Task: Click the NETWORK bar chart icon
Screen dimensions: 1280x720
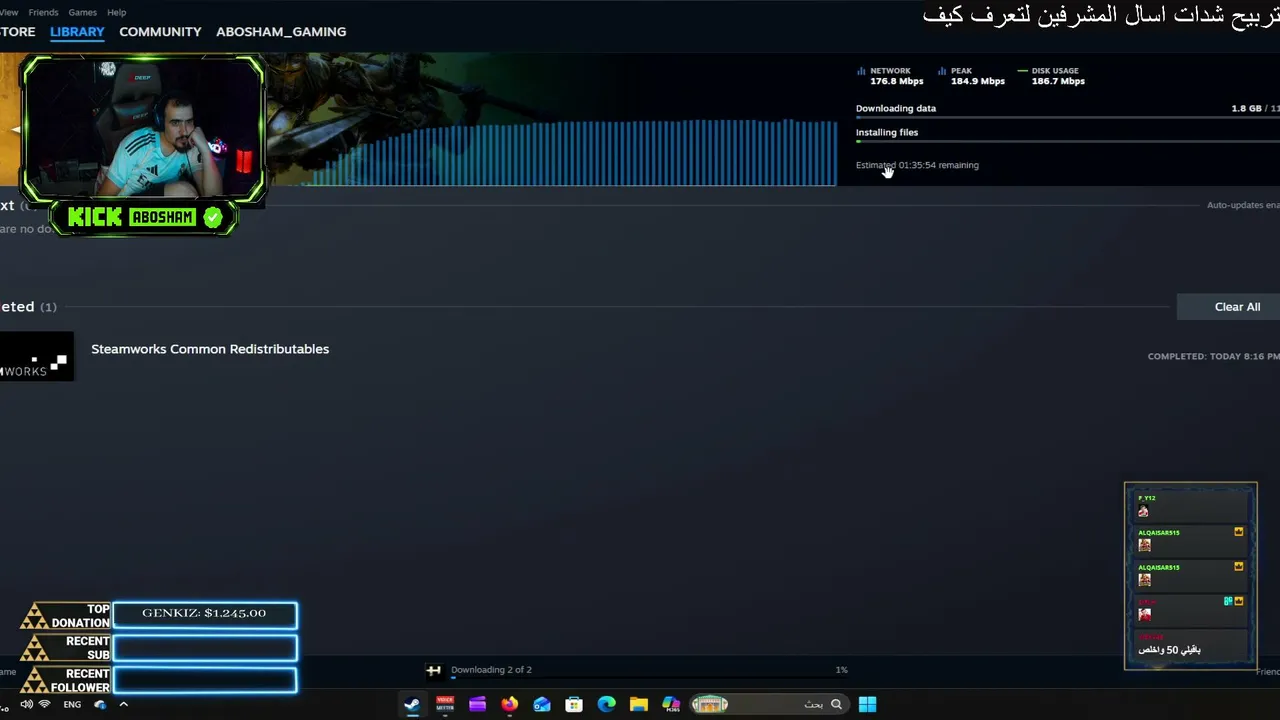Action: pos(861,71)
